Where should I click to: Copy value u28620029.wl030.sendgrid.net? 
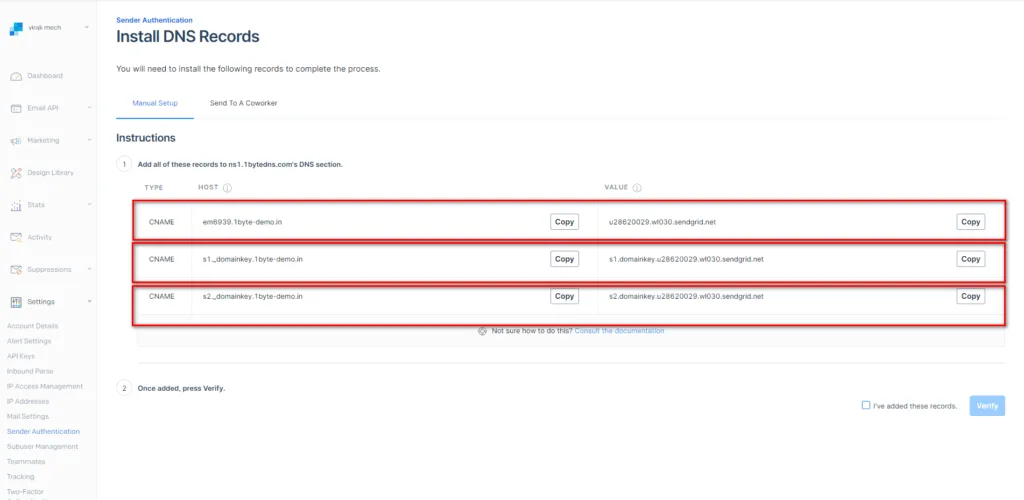[x=970, y=222]
